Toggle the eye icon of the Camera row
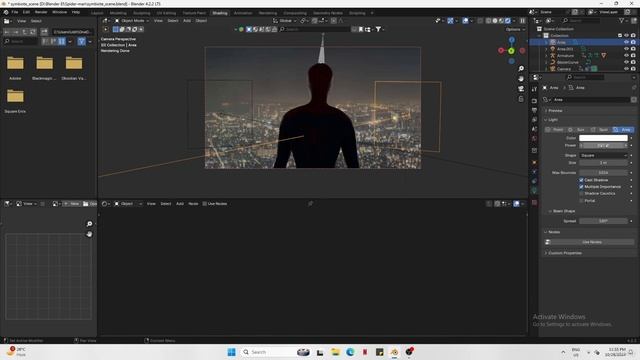The height and width of the screenshot is (360, 640). 626,69
